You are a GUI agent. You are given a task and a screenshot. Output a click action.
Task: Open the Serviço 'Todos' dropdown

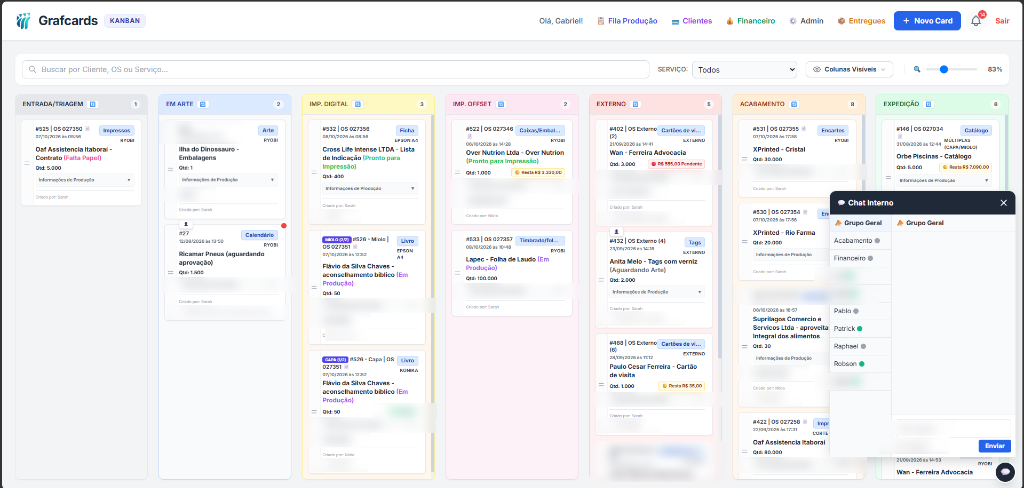coord(744,69)
